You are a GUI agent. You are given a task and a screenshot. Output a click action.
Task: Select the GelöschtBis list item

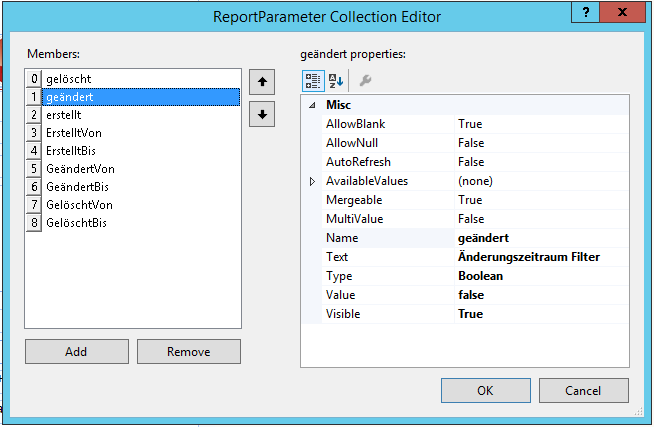click(x=76, y=223)
